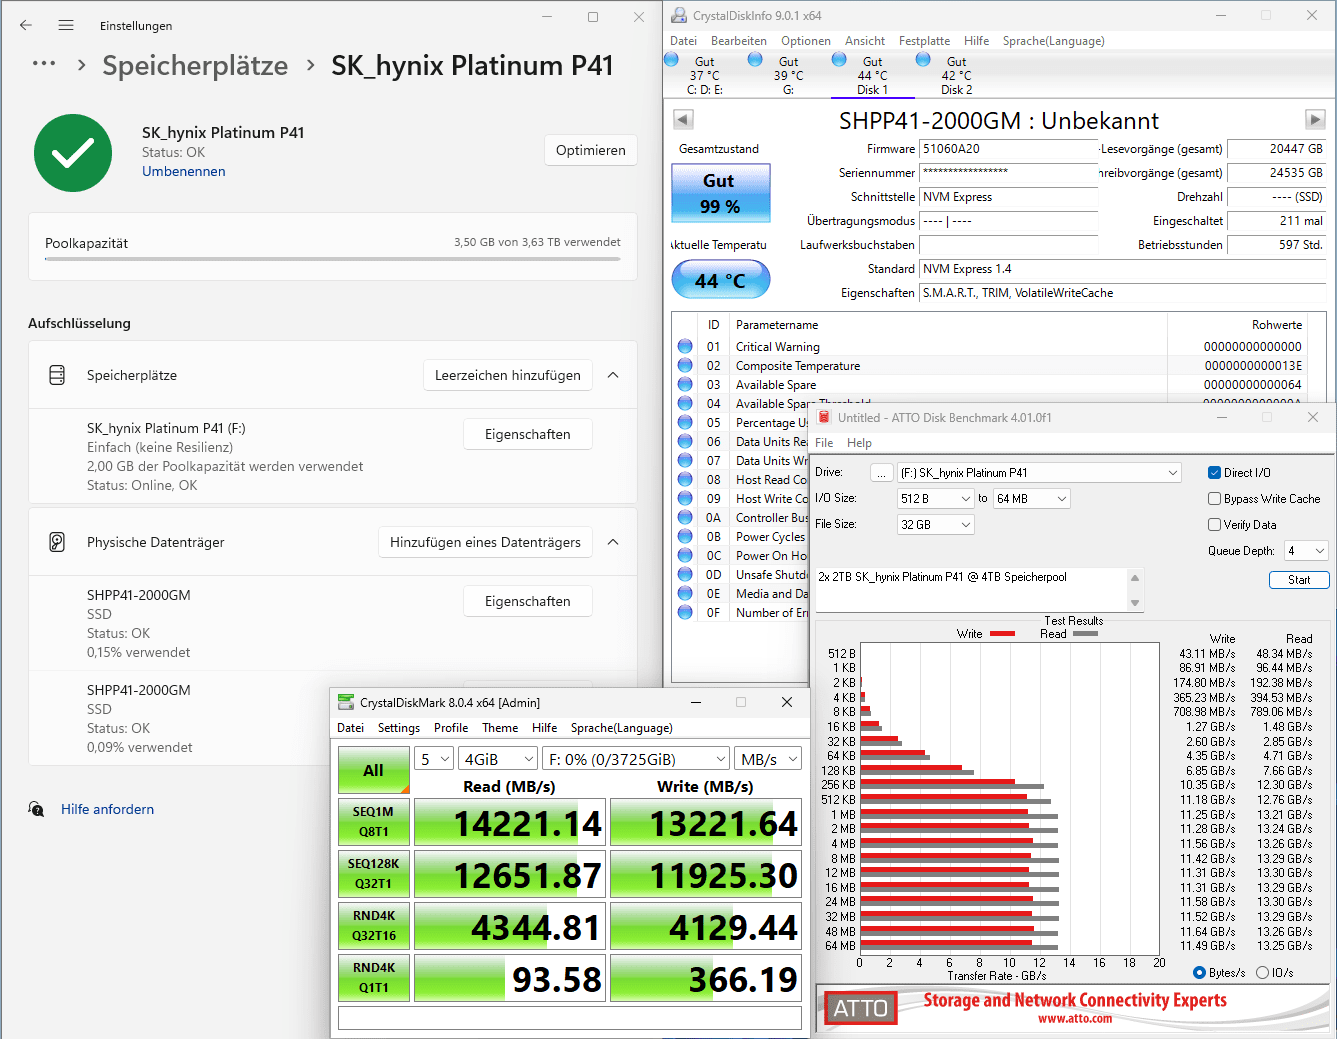
Task: Click the Speicherplätze breadcrumb link
Action: pos(195,66)
